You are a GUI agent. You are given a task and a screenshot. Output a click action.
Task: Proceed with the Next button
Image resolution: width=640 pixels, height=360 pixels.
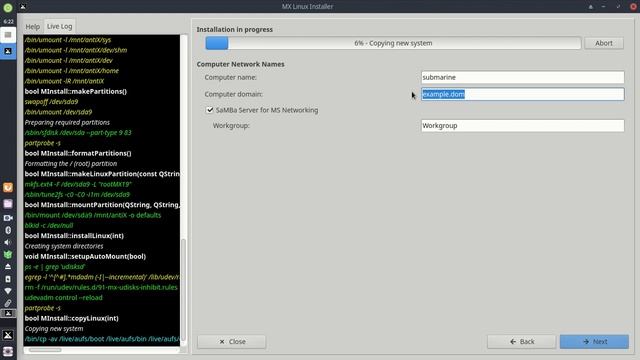(594, 342)
